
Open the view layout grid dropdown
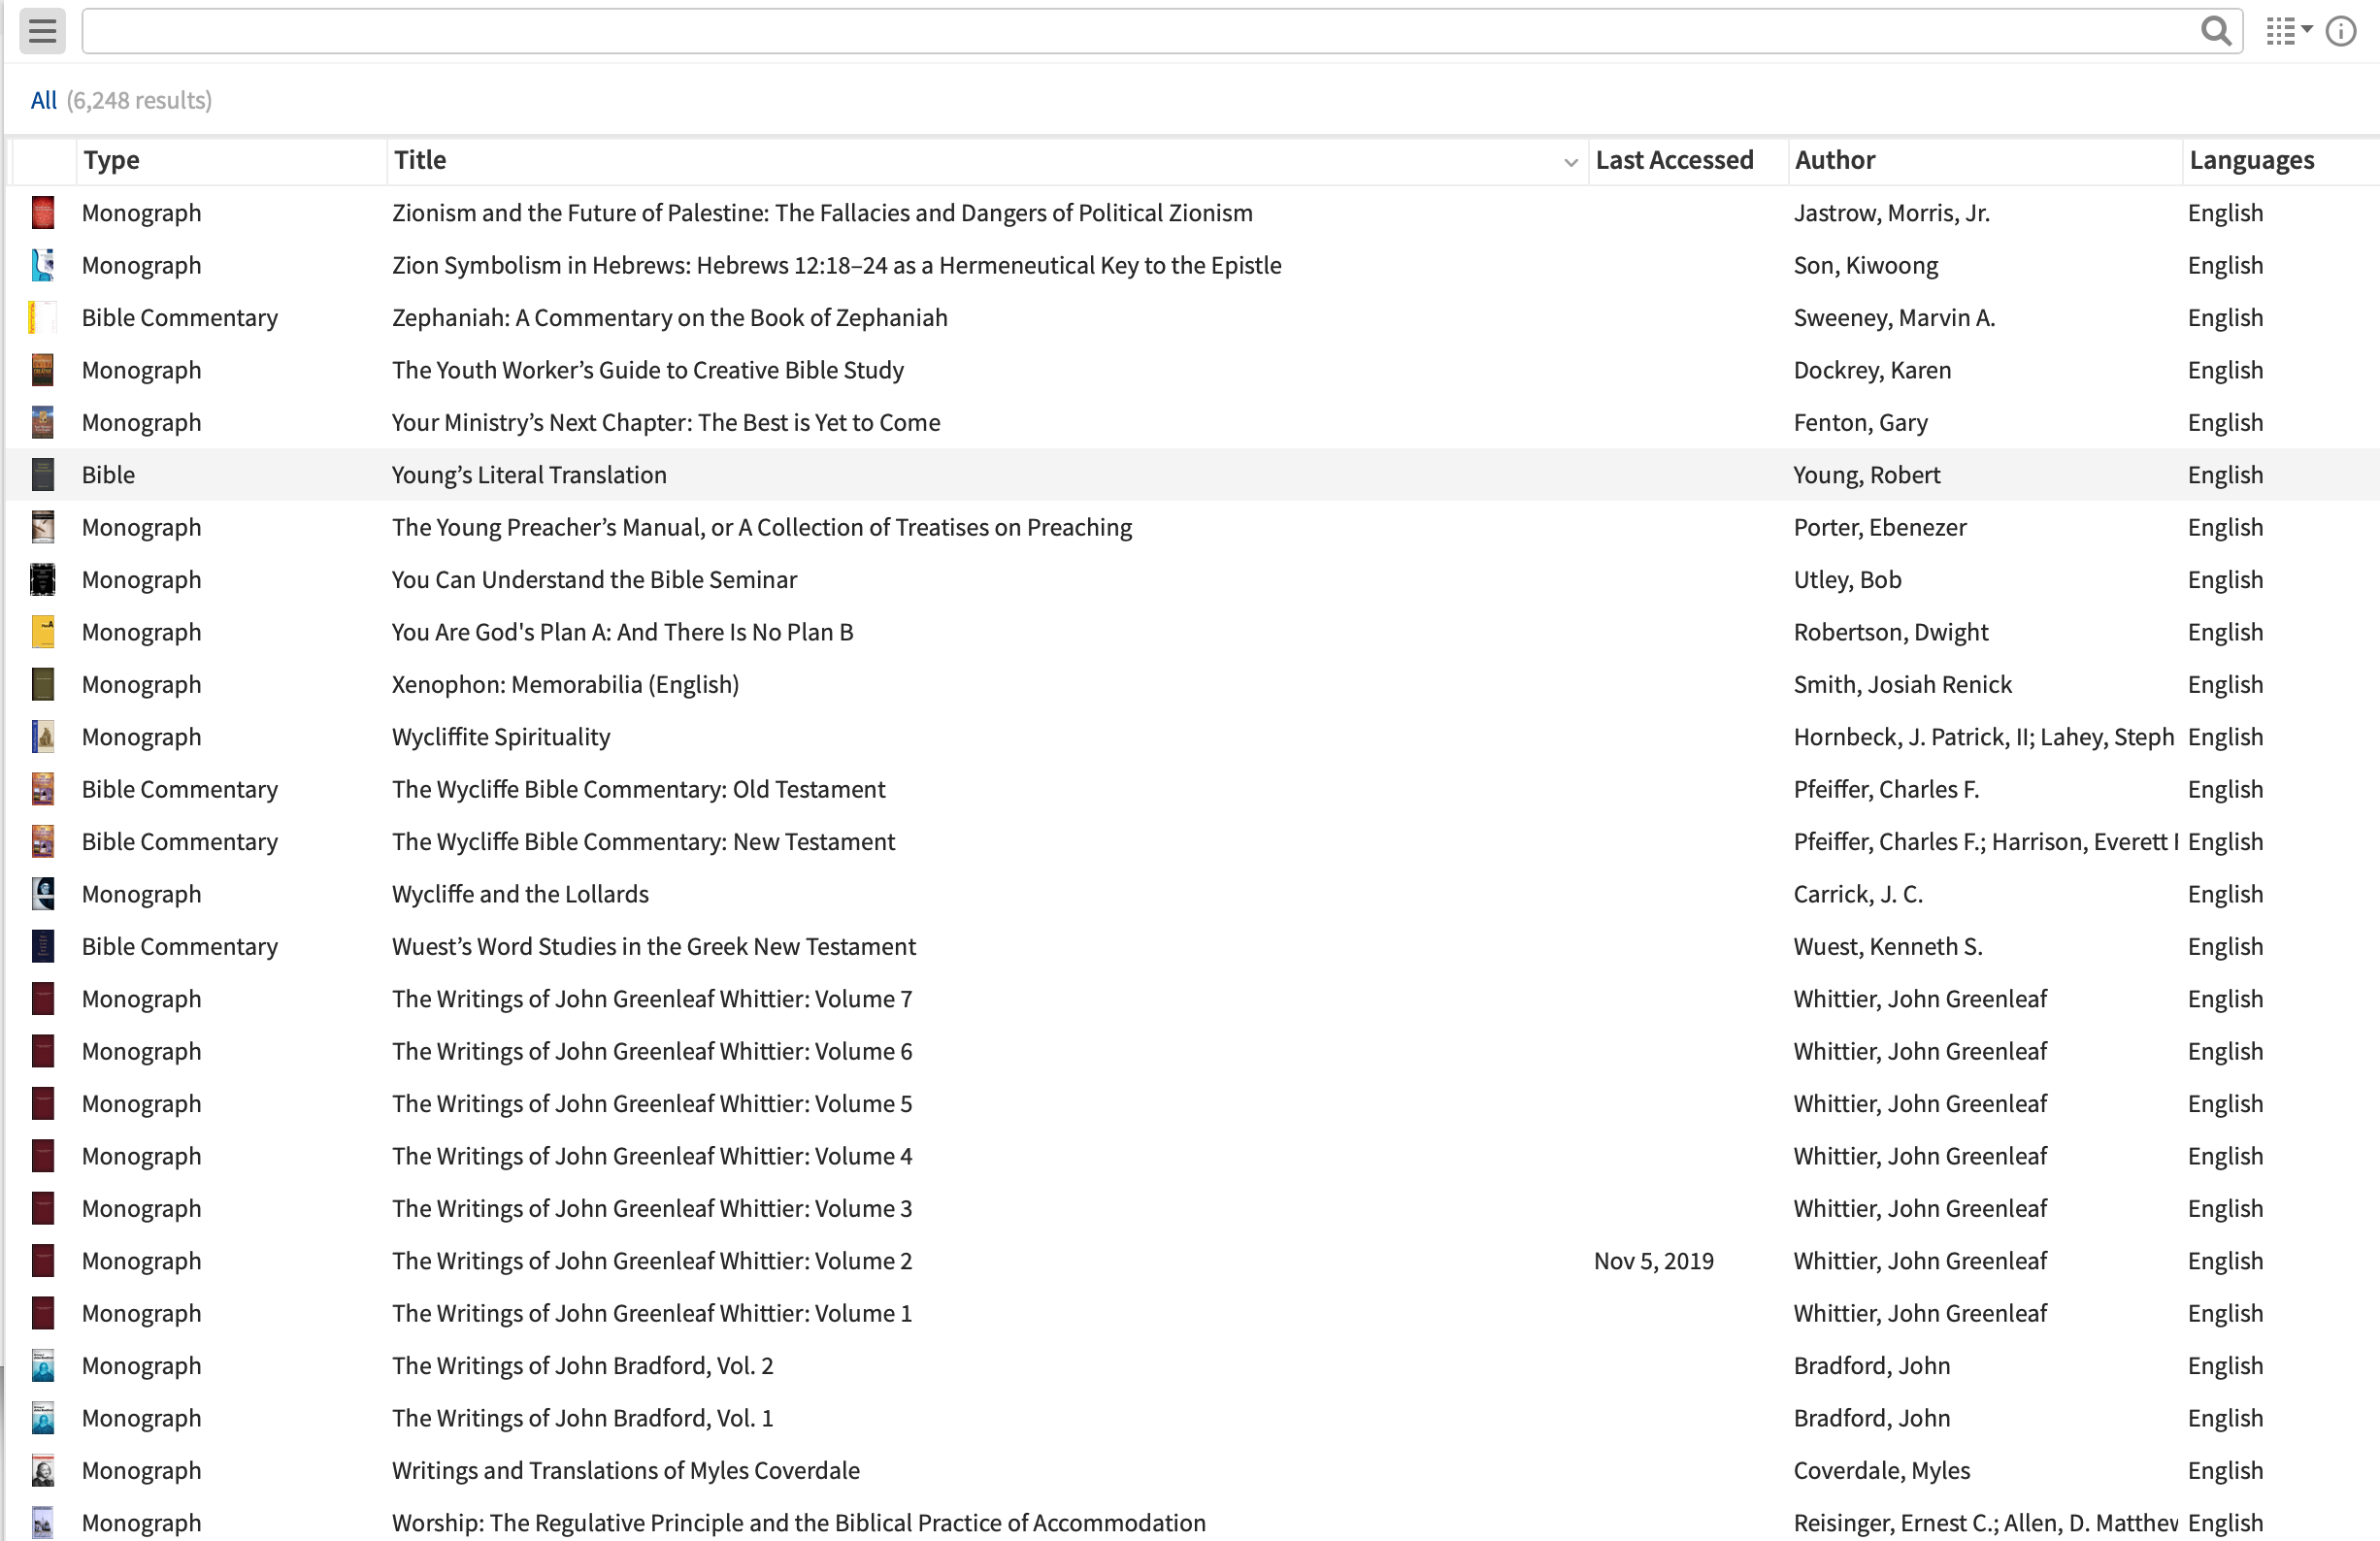point(2288,31)
